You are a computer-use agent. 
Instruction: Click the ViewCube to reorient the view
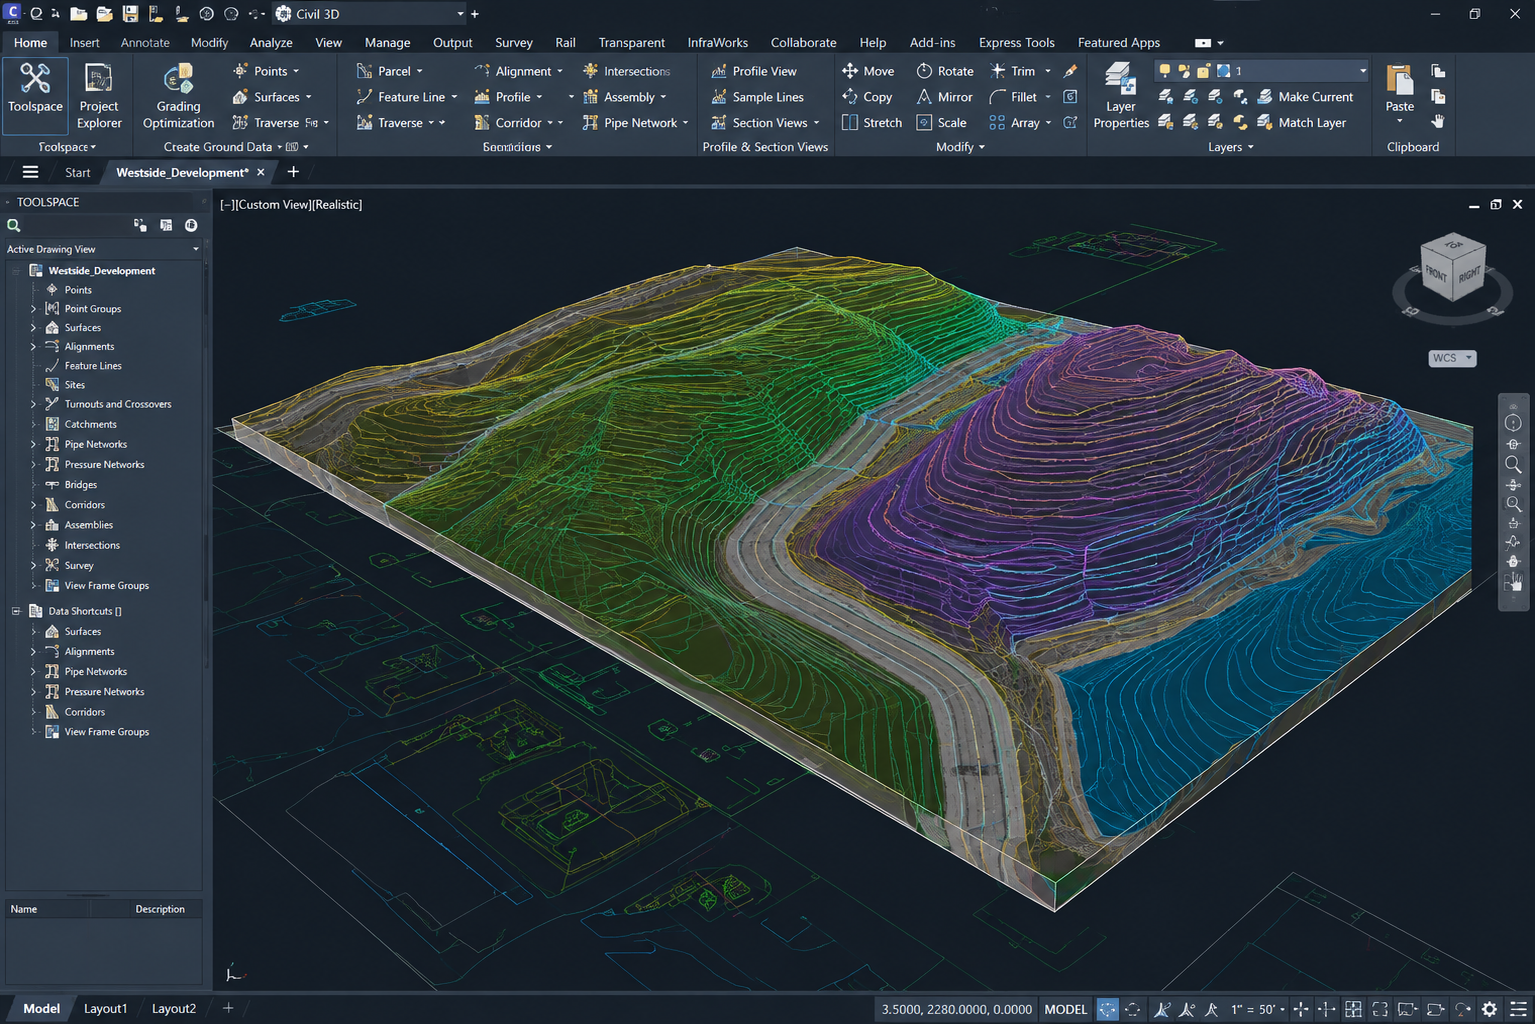pos(1453,268)
